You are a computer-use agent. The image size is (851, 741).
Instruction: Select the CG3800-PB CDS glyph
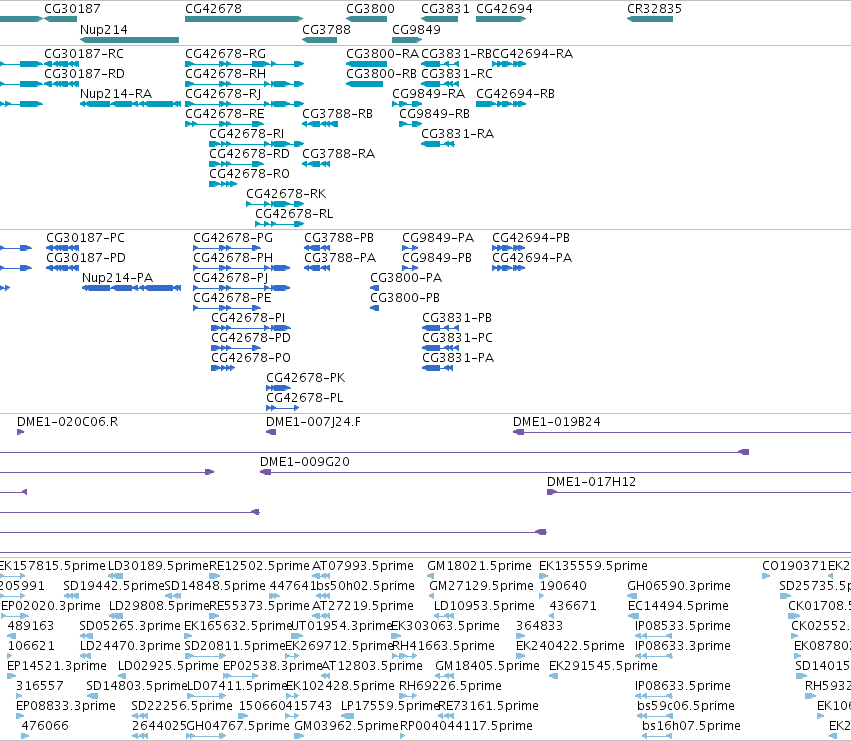(374, 308)
